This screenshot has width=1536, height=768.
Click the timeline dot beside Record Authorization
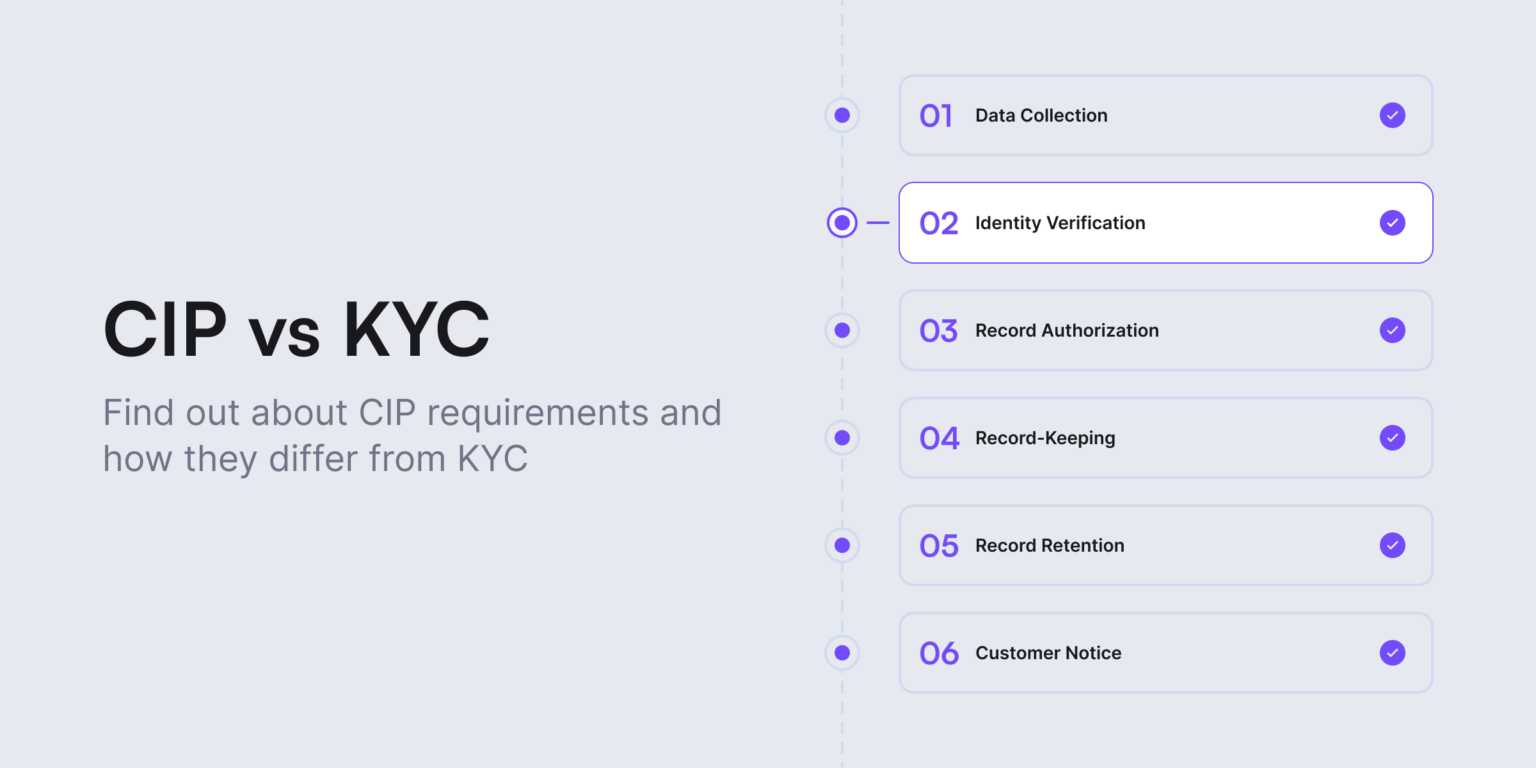pyautogui.click(x=841, y=330)
